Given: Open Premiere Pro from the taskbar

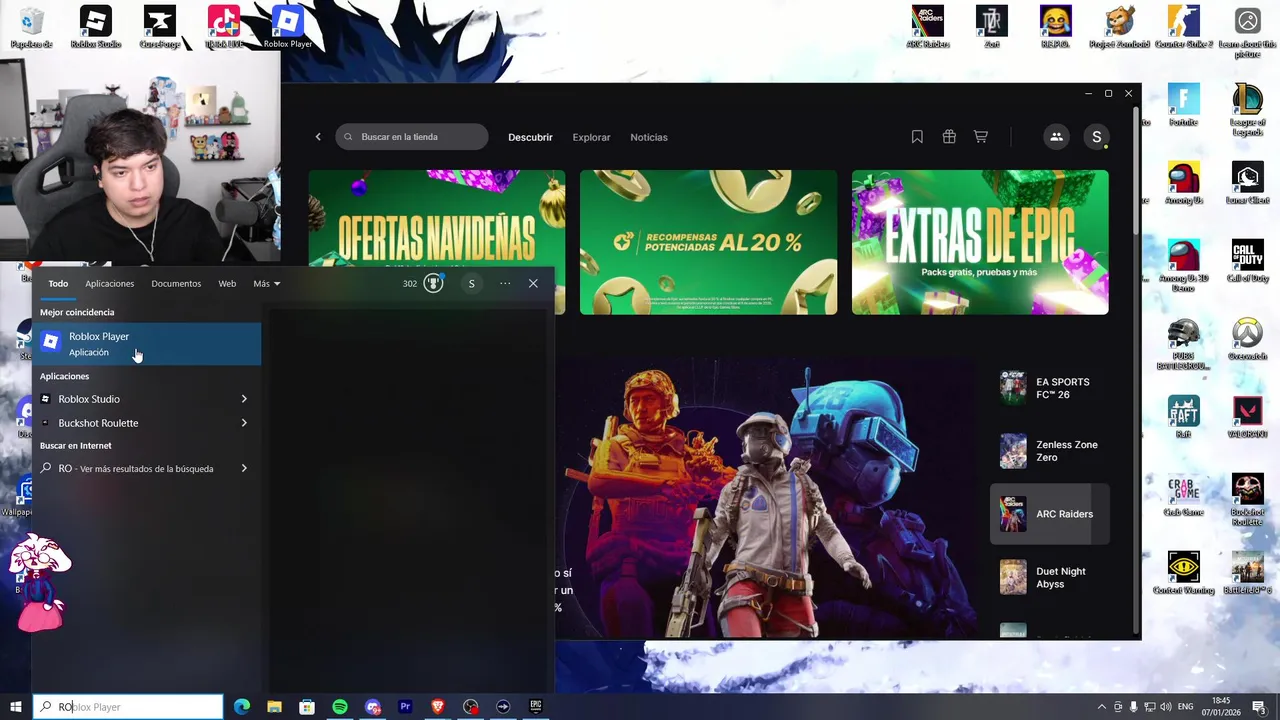Looking at the screenshot, I should (x=405, y=707).
